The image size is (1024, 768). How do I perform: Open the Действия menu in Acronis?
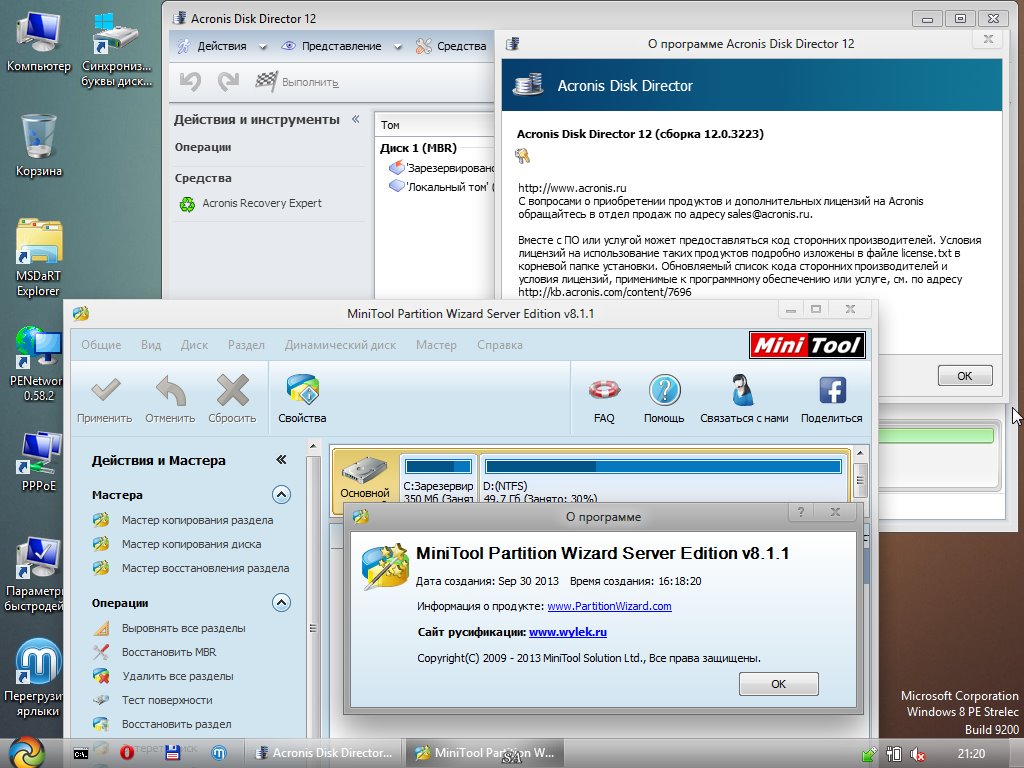click(221, 46)
